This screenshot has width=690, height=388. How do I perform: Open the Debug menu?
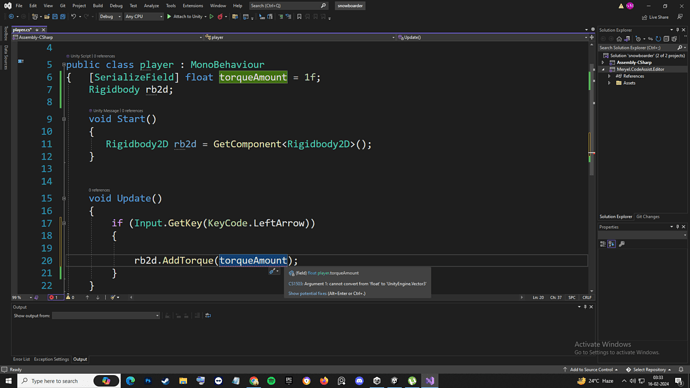click(x=116, y=6)
